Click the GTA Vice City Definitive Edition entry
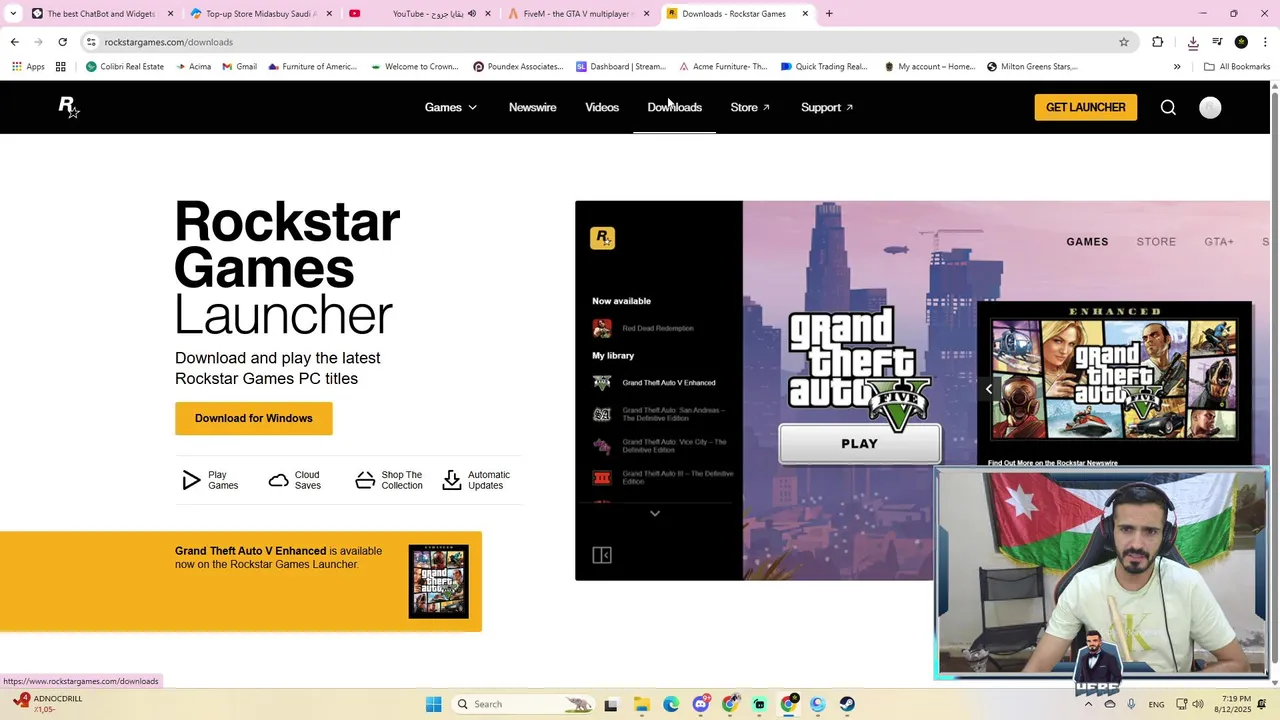The height and width of the screenshot is (720, 1280). coord(662,446)
